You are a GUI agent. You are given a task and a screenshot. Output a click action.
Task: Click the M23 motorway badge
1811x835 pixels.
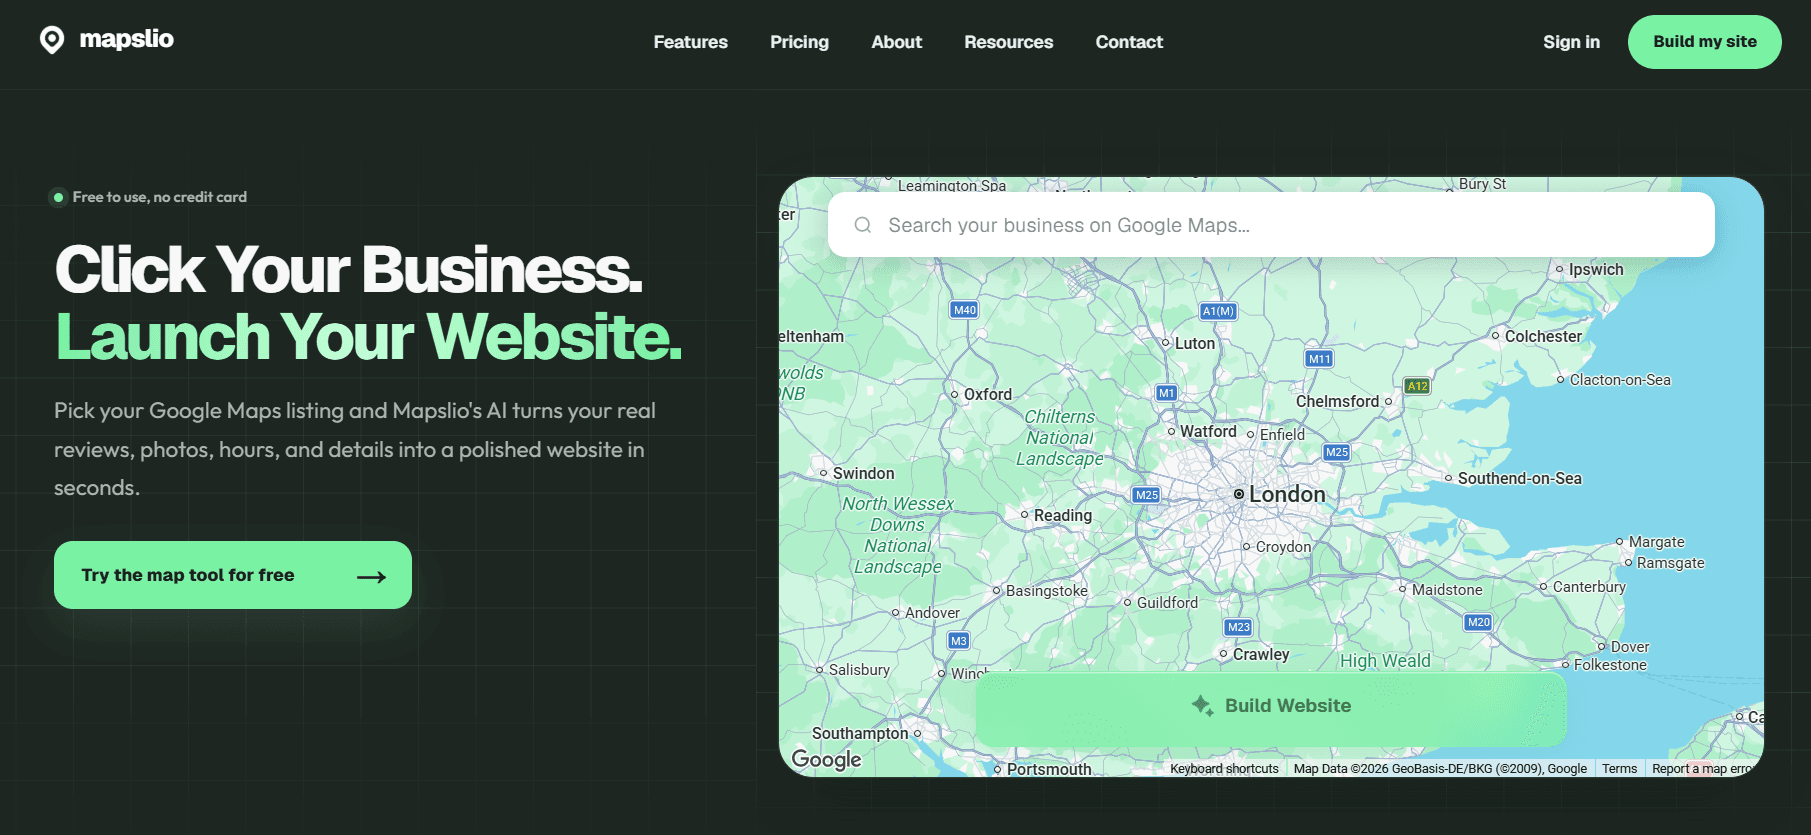(x=1239, y=627)
